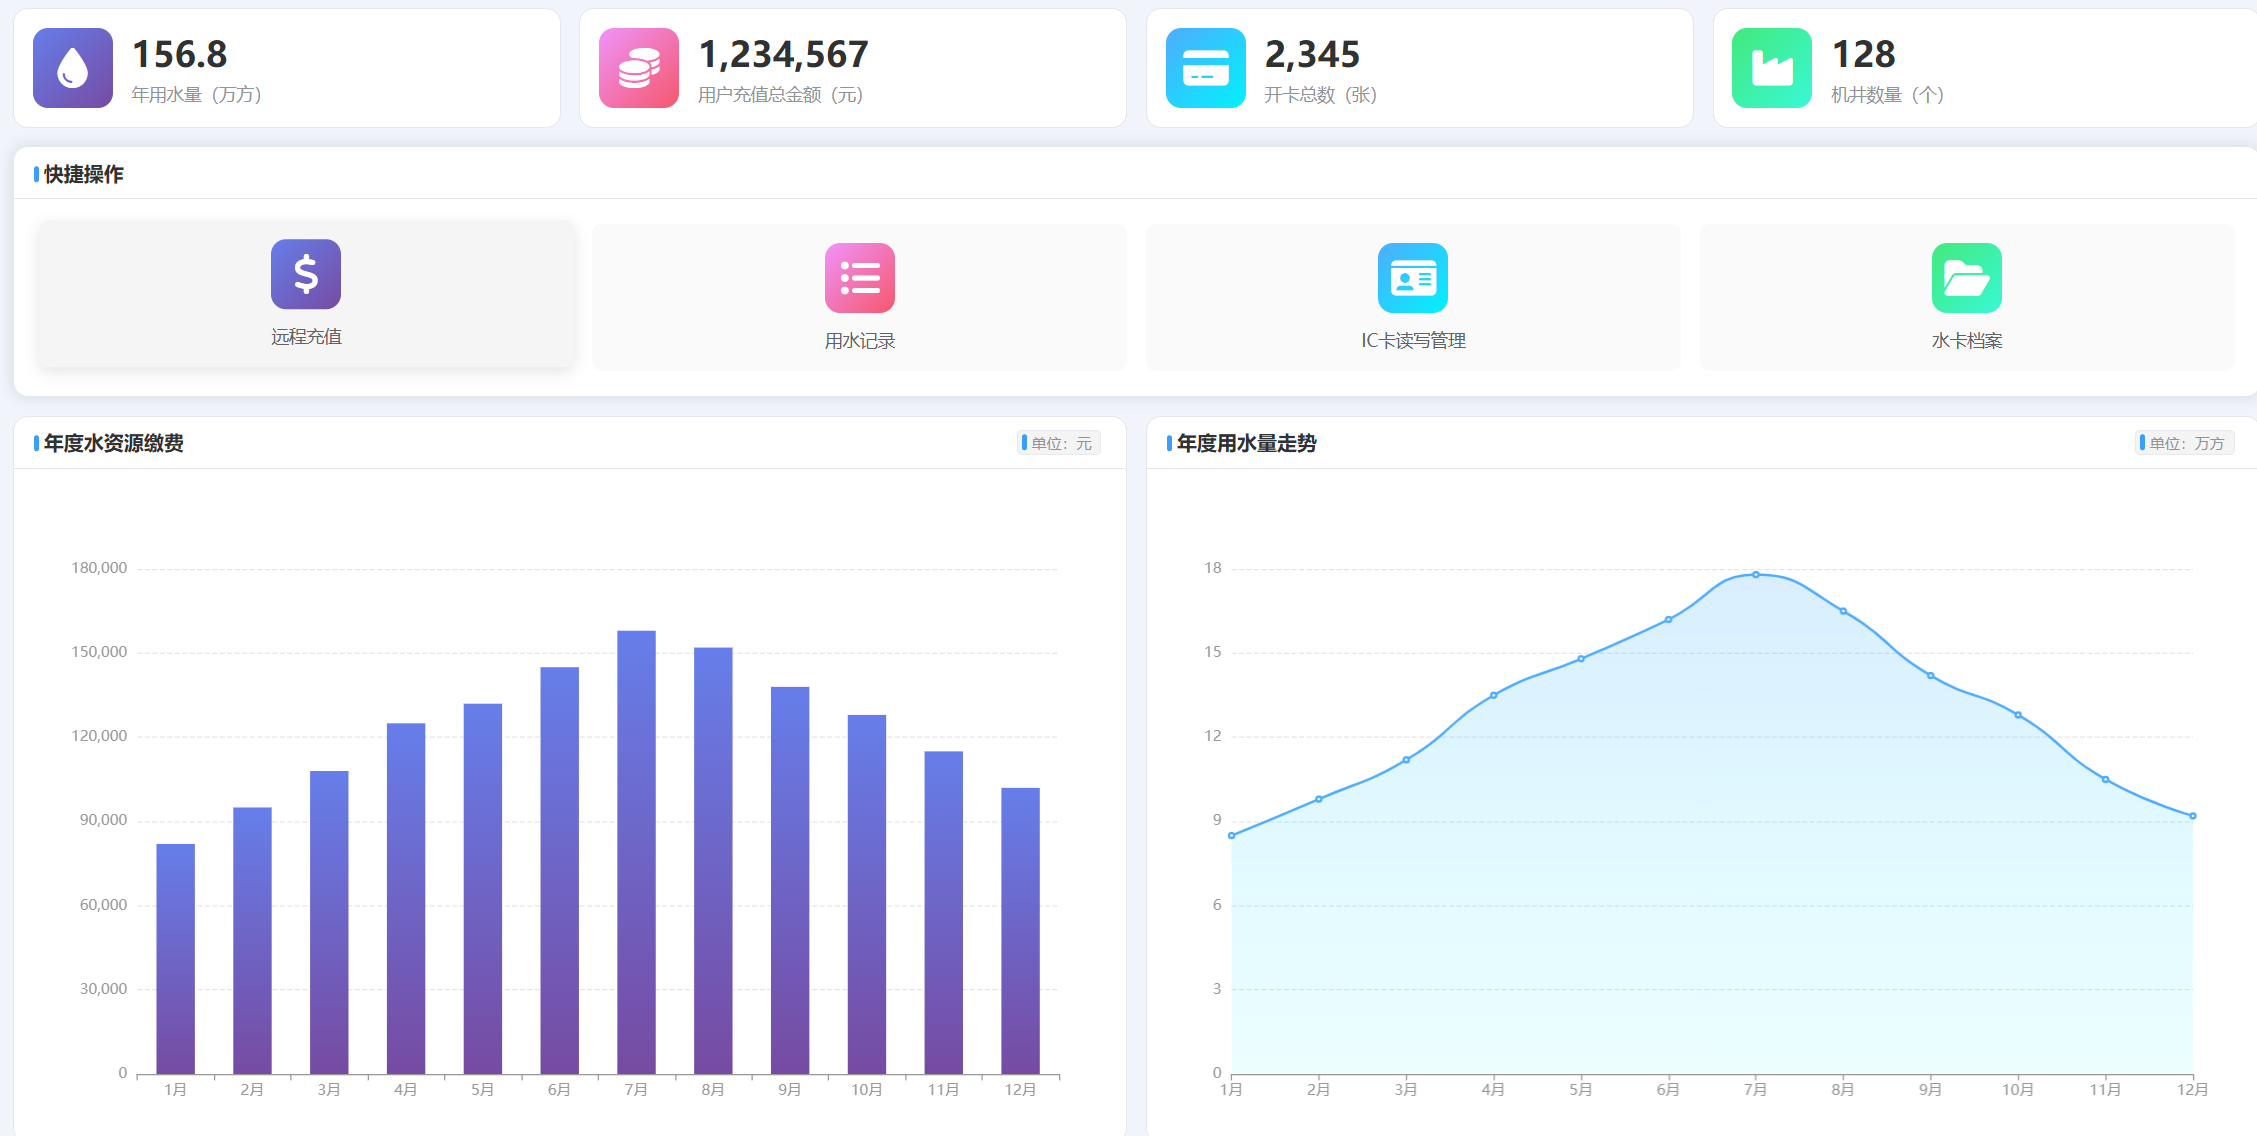This screenshot has width=2257, height=1136.
Task: Click the 12月 bar in payment chart
Action: click(x=1021, y=931)
